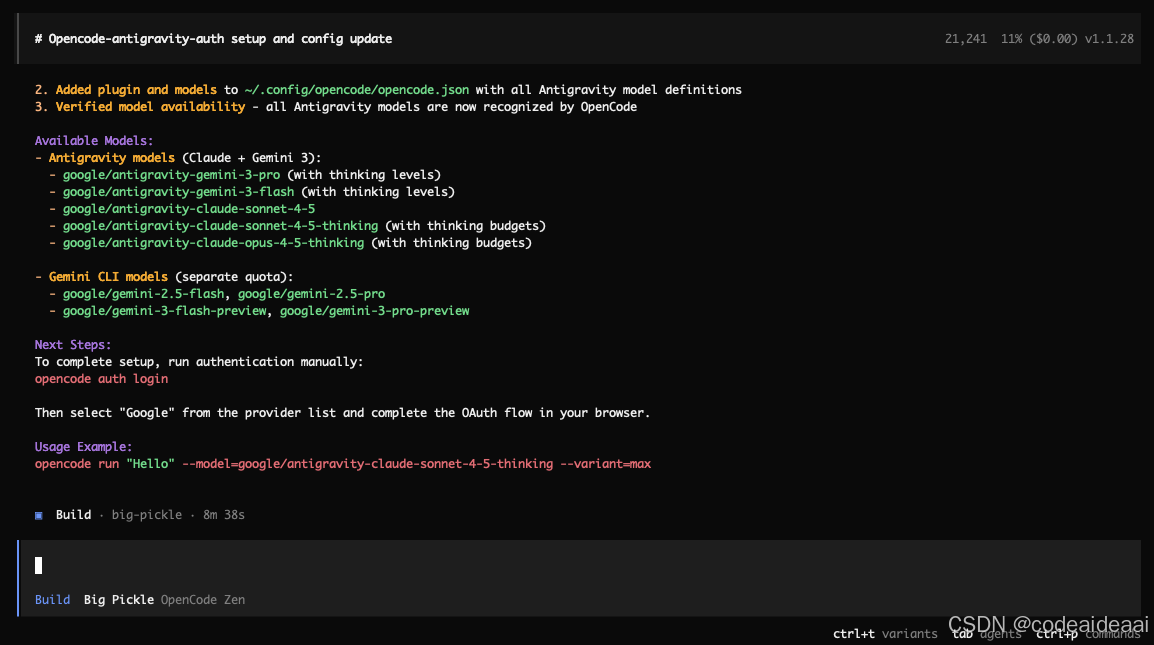Select "google/antigravity-gemini-3-flash" model text

point(178,191)
